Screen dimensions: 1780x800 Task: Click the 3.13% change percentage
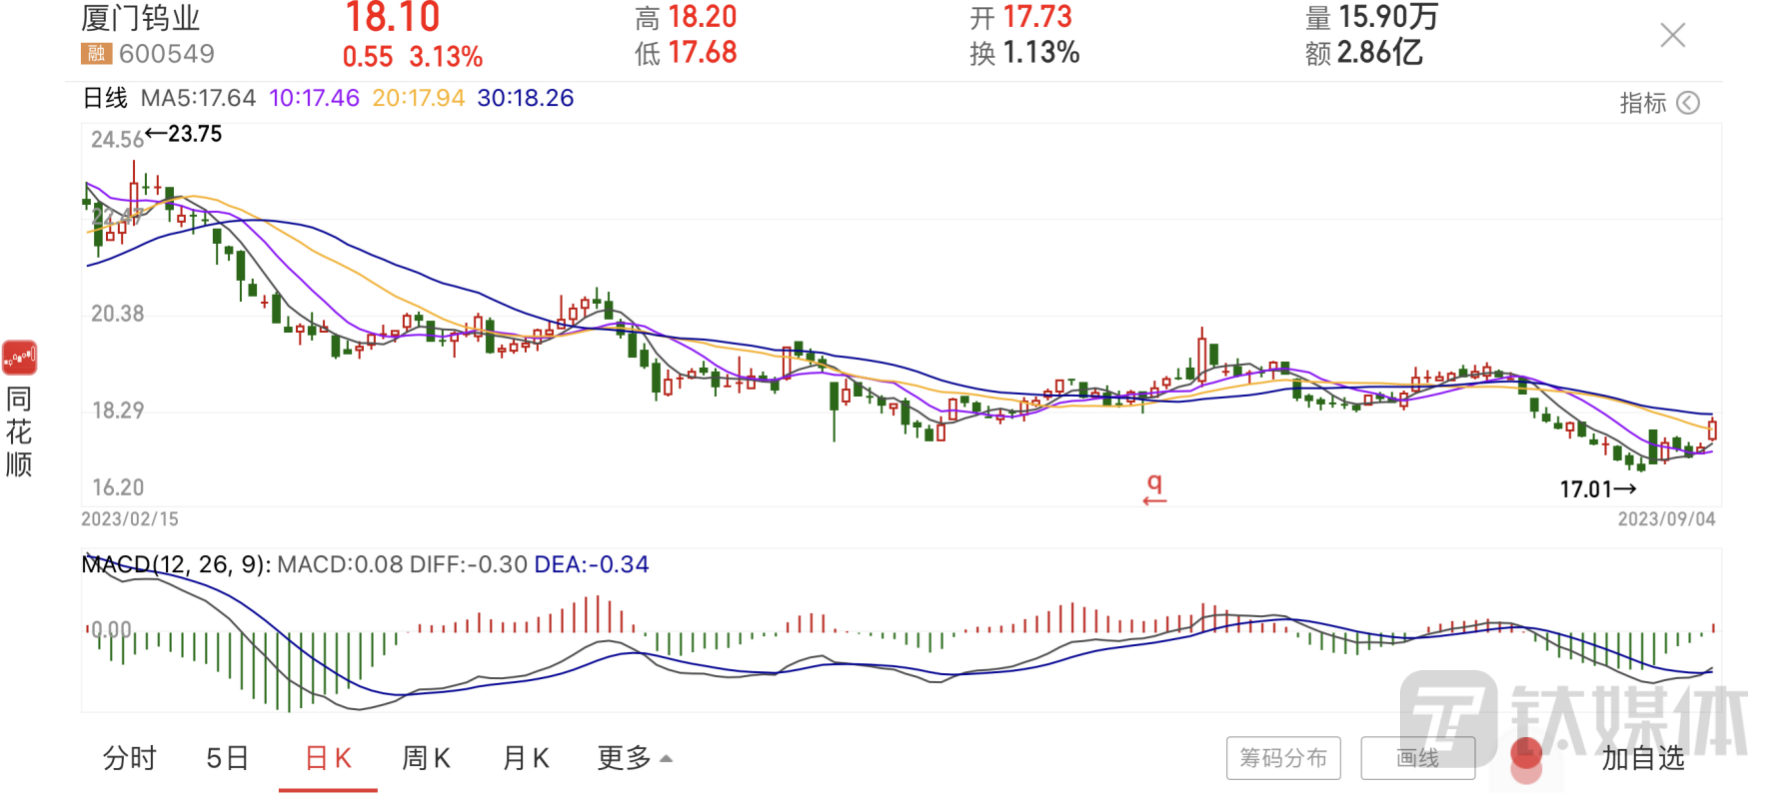pyautogui.click(x=446, y=57)
